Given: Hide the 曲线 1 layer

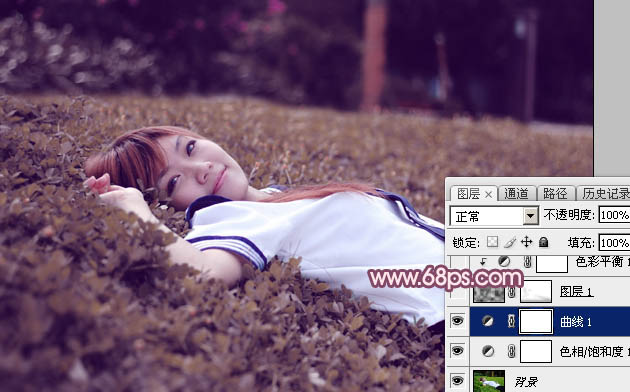Looking at the screenshot, I should tap(458, 321).
